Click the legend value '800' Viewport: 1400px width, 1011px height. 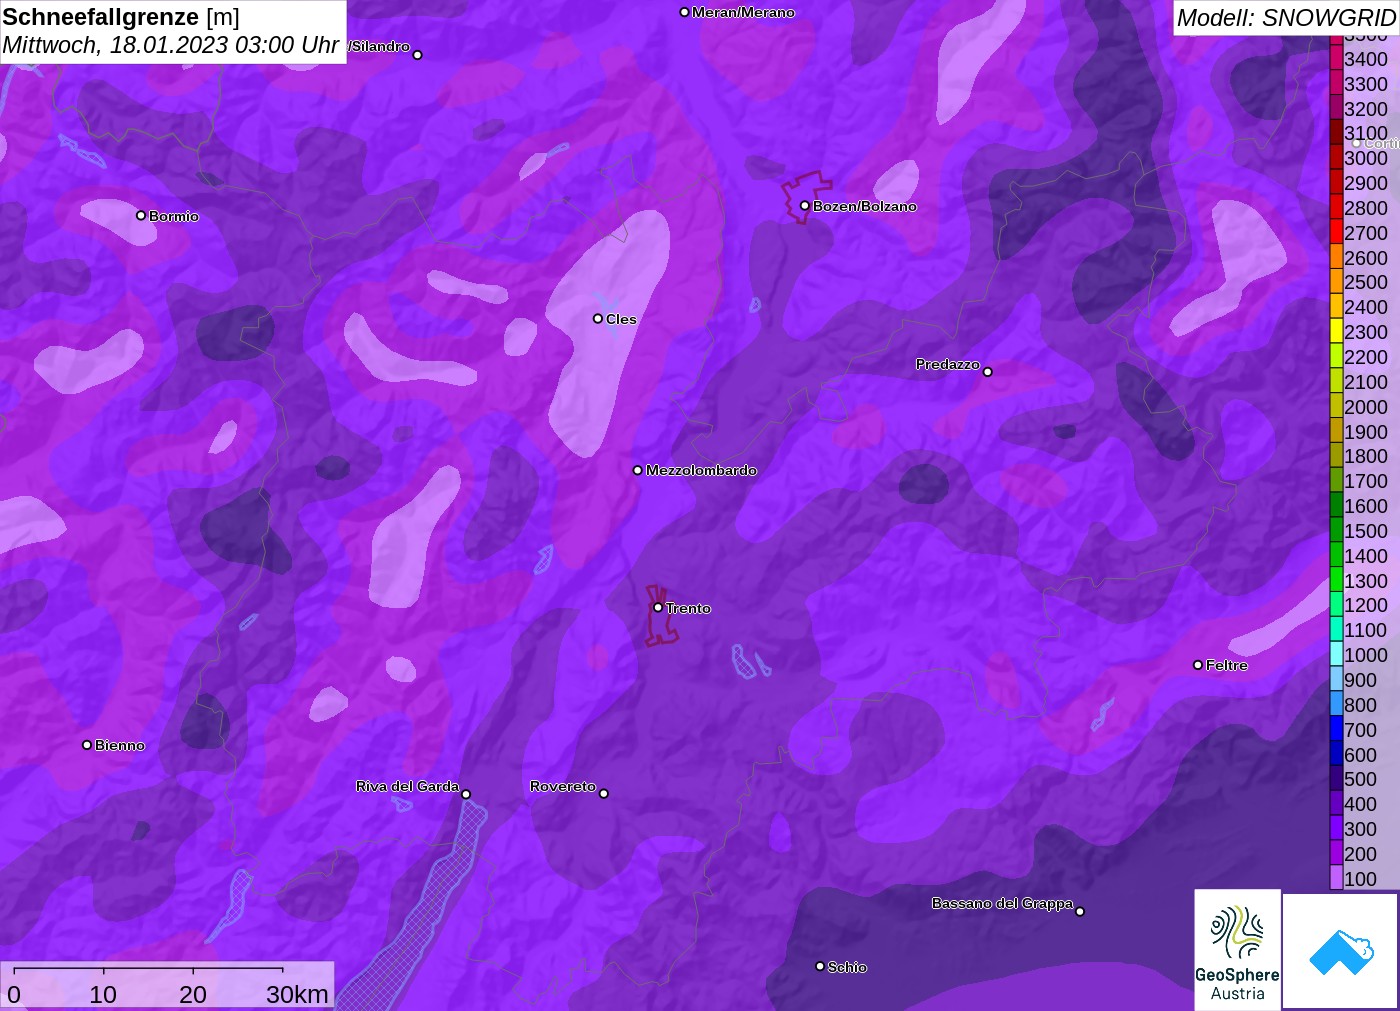pos(1360,705)
